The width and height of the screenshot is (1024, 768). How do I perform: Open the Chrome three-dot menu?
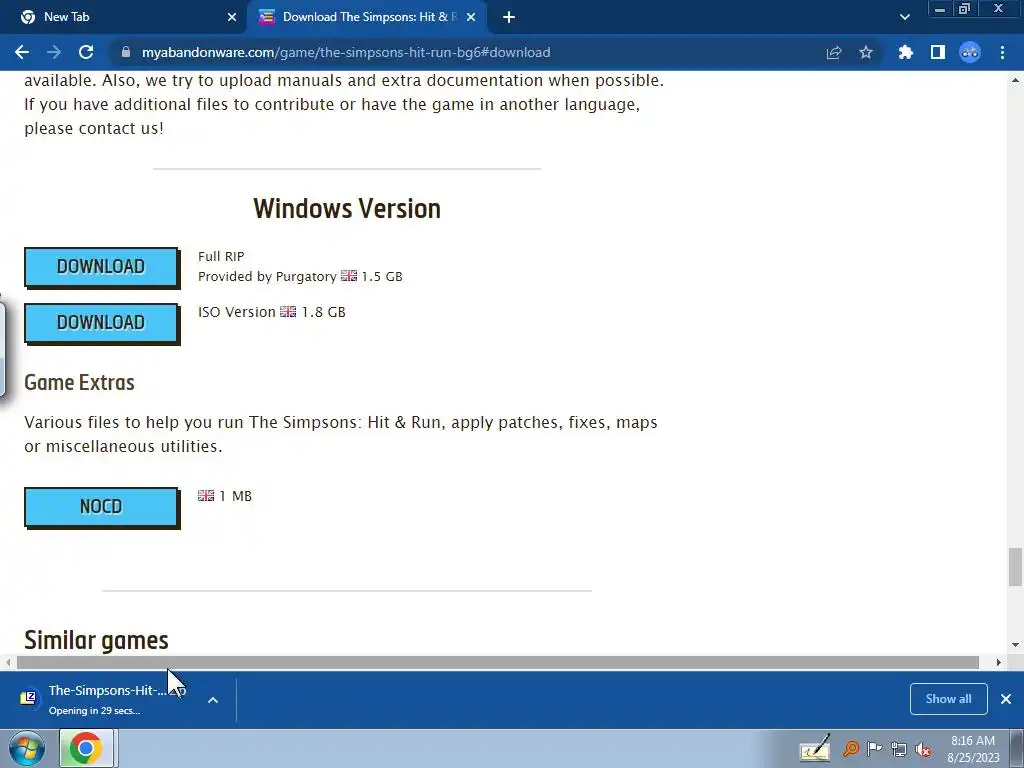[x=1002, y=52]
